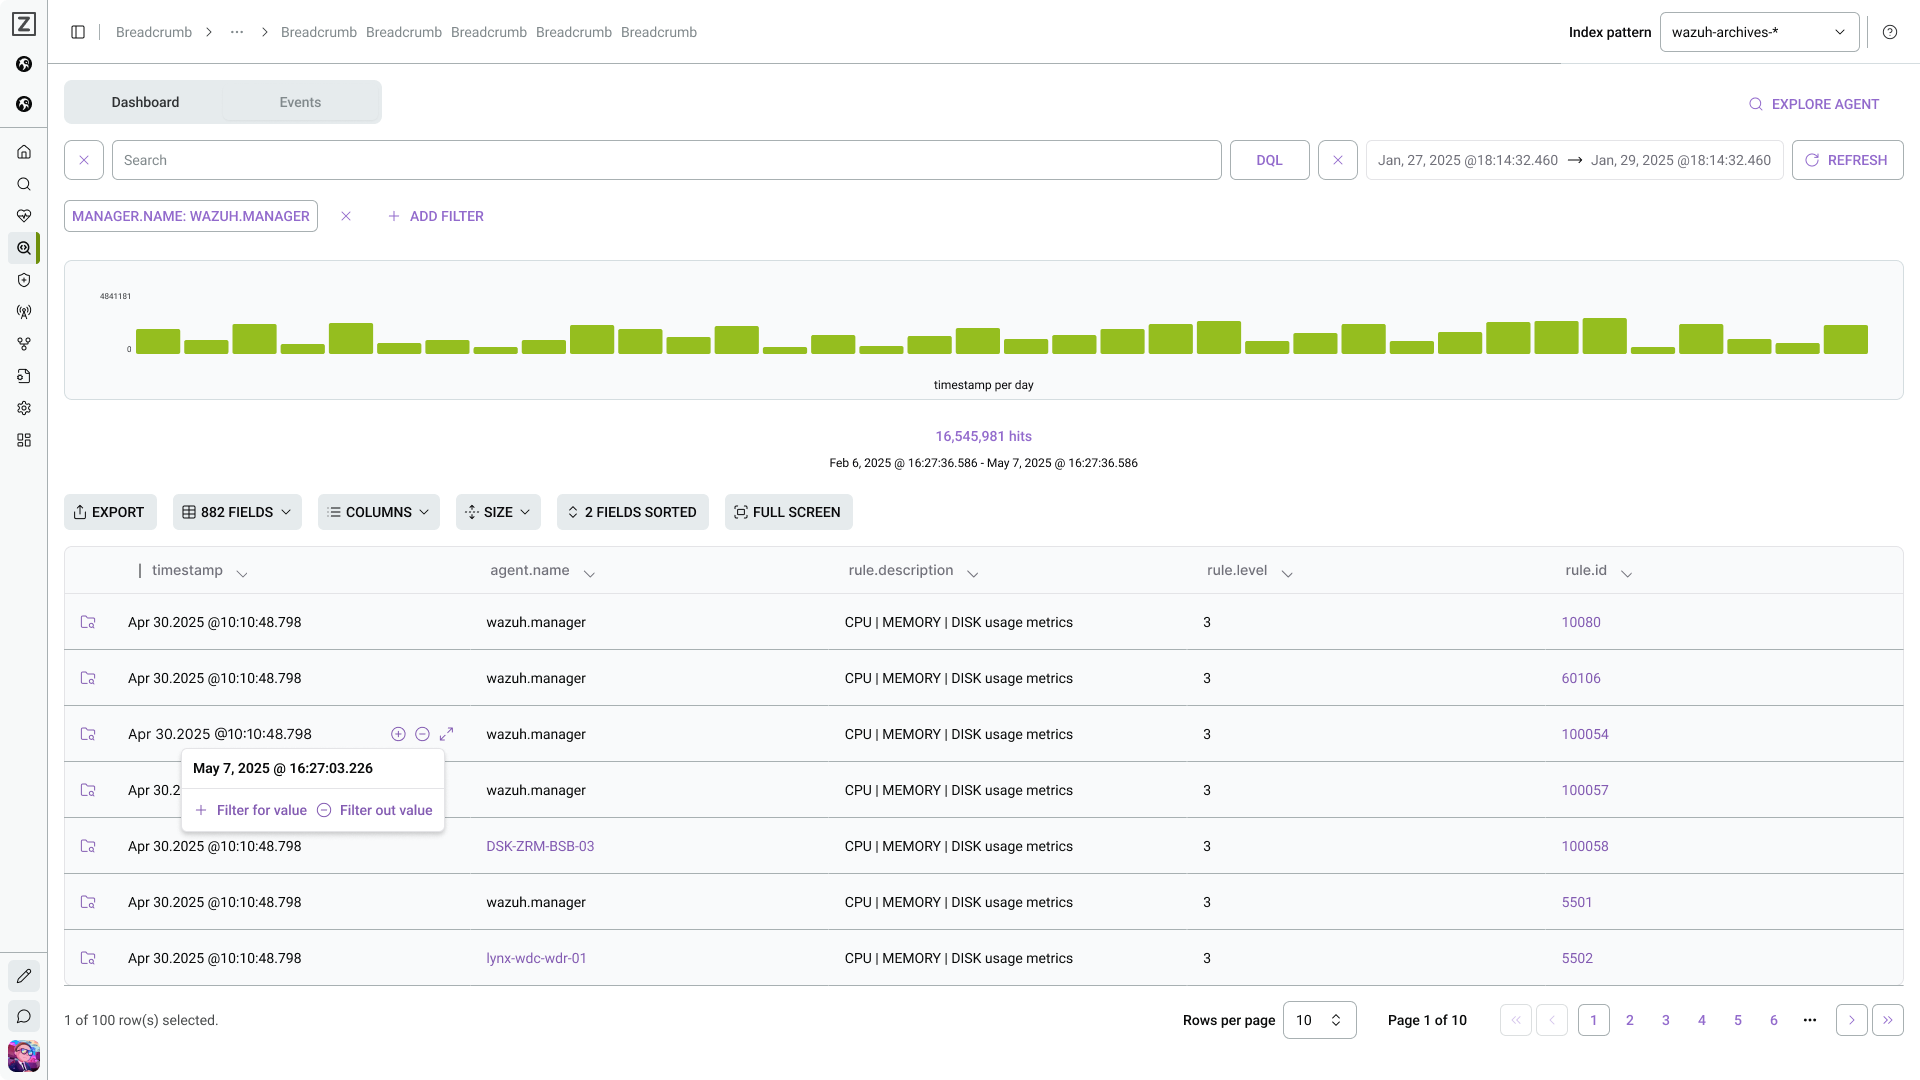Open rule id 100054 link
1920x1080 pixels.
(x=1585, y=734)
